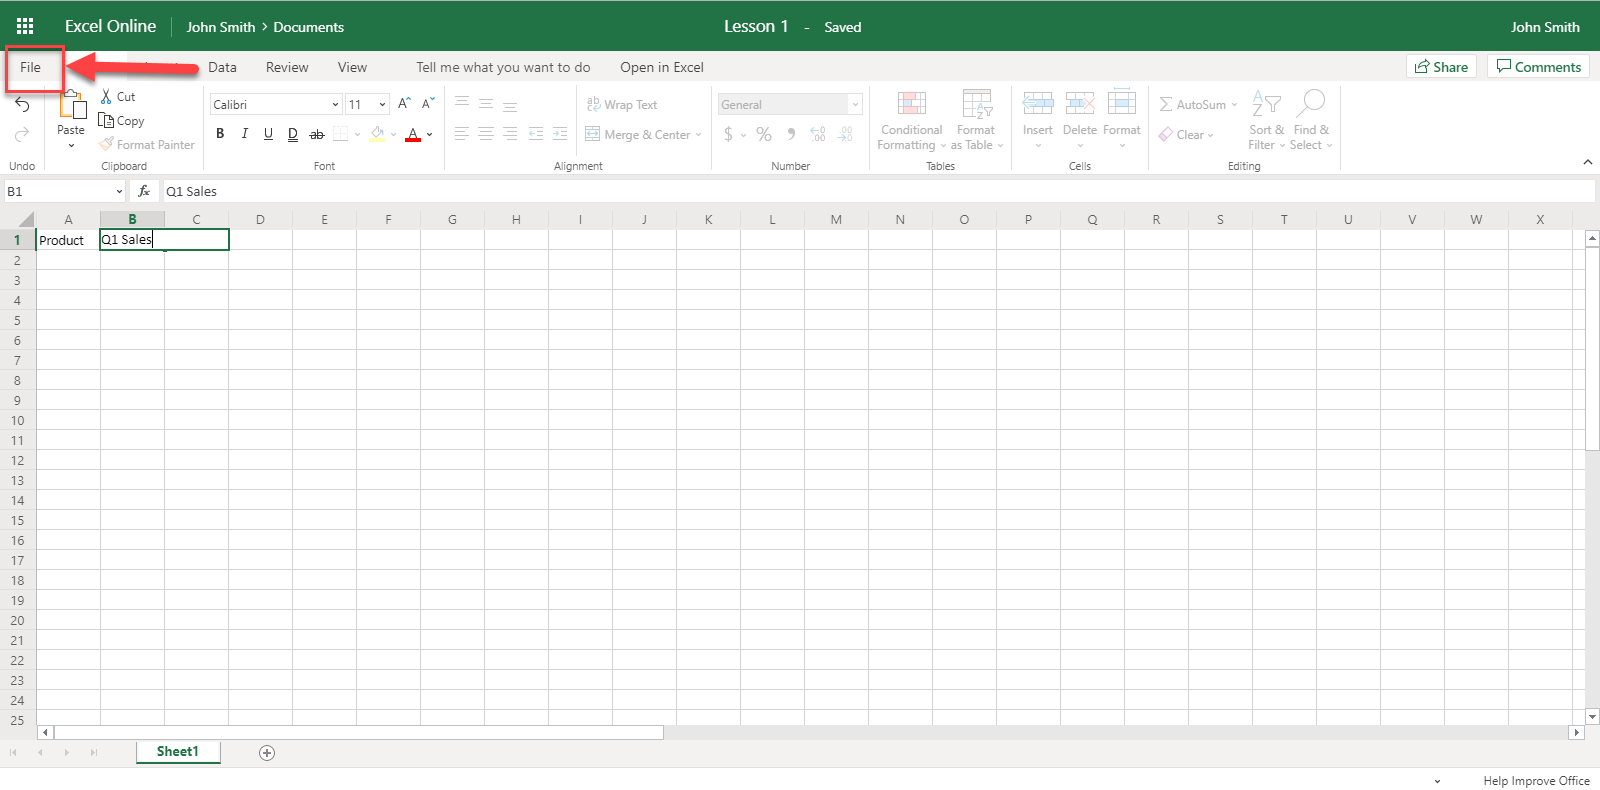Open the Comments pane
1600x790 pixels.
pos(1538,67)
